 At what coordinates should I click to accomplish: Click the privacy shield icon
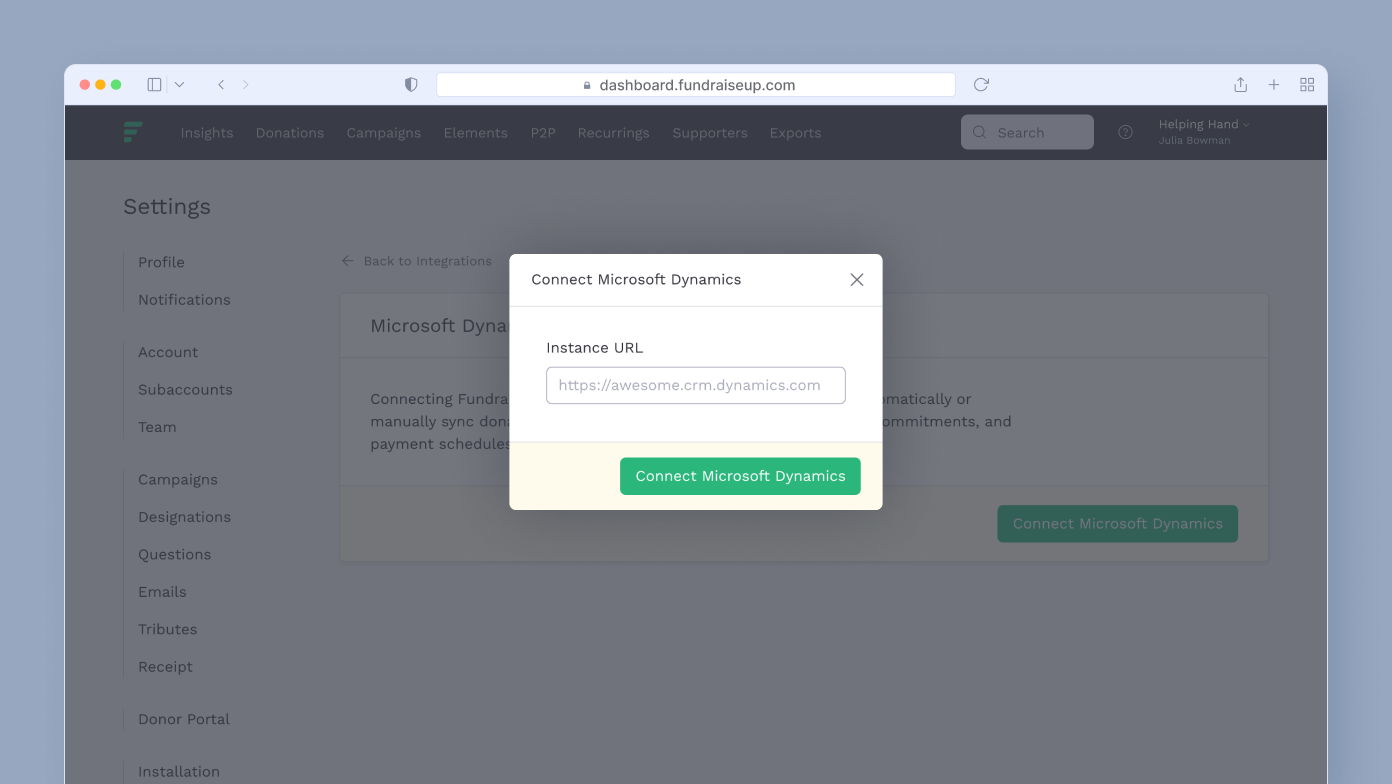coord(411,85)
